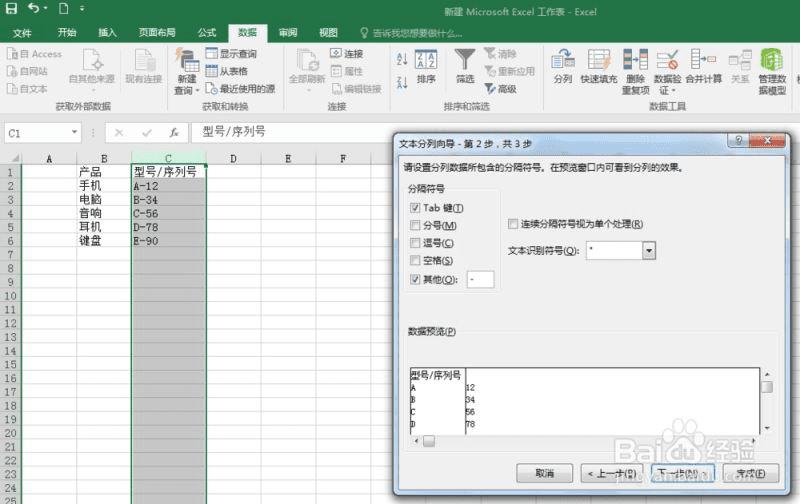Proceed to Next step in wizard
The image size is (800, 504).
[682, 473]
